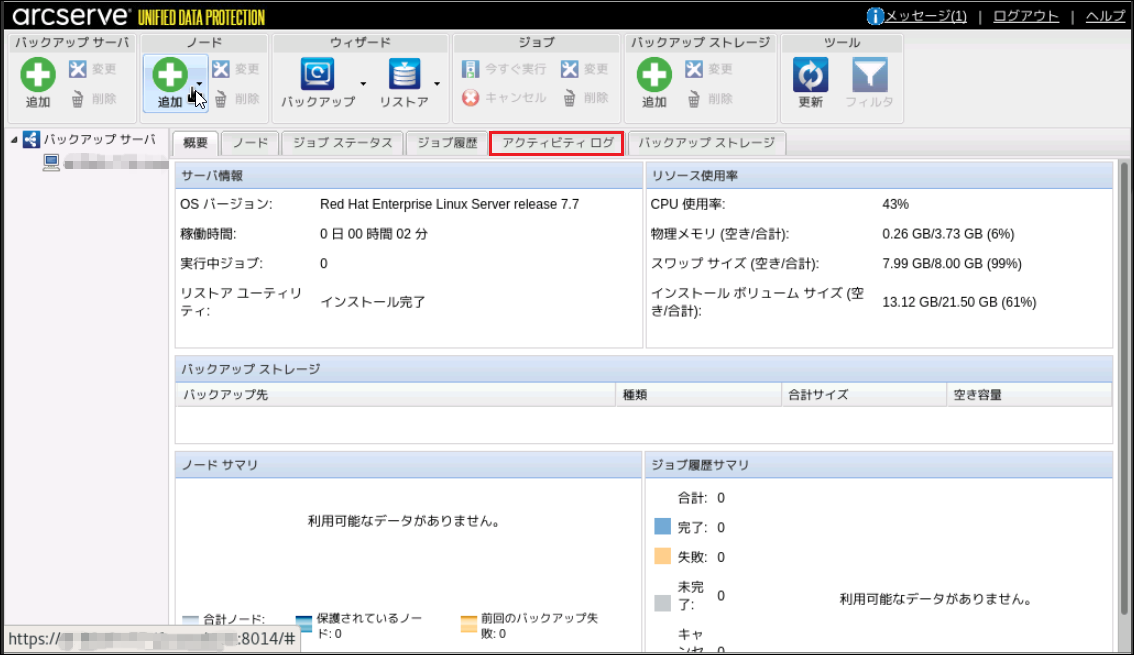1134x655 pixels.
Task: Open the ノード 追加 dropdown arrow
Action: click(200, 86)
